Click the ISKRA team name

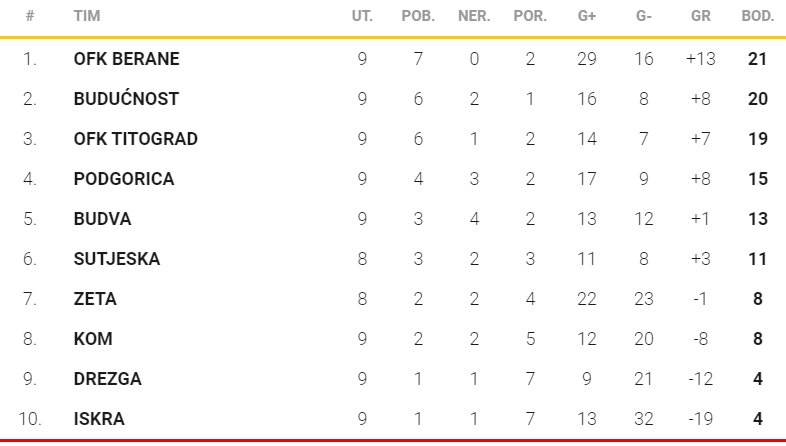[99, 419]
